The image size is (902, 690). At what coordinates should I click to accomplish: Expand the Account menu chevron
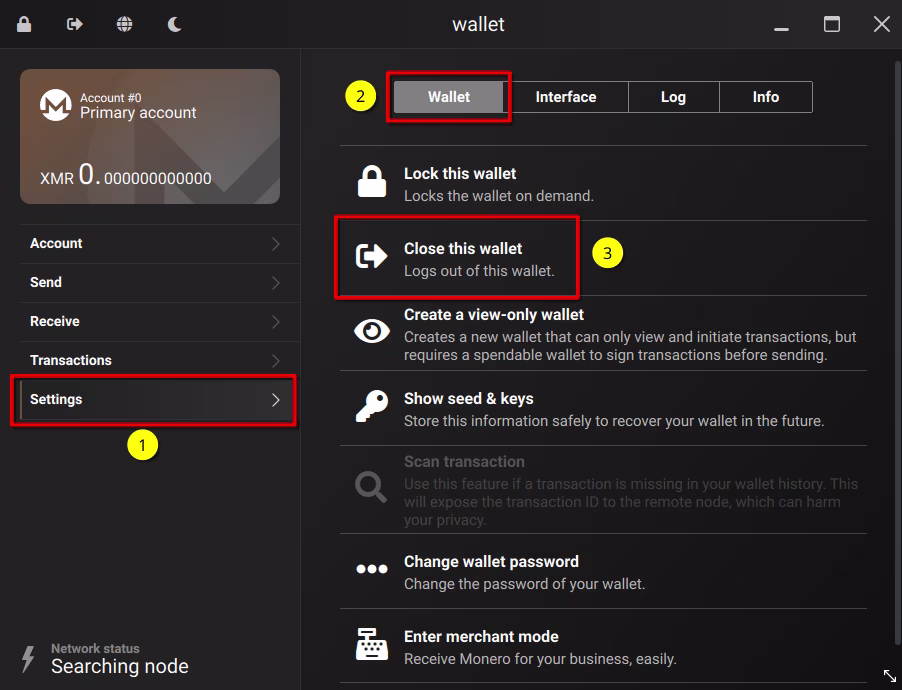[x=276, y=244]
